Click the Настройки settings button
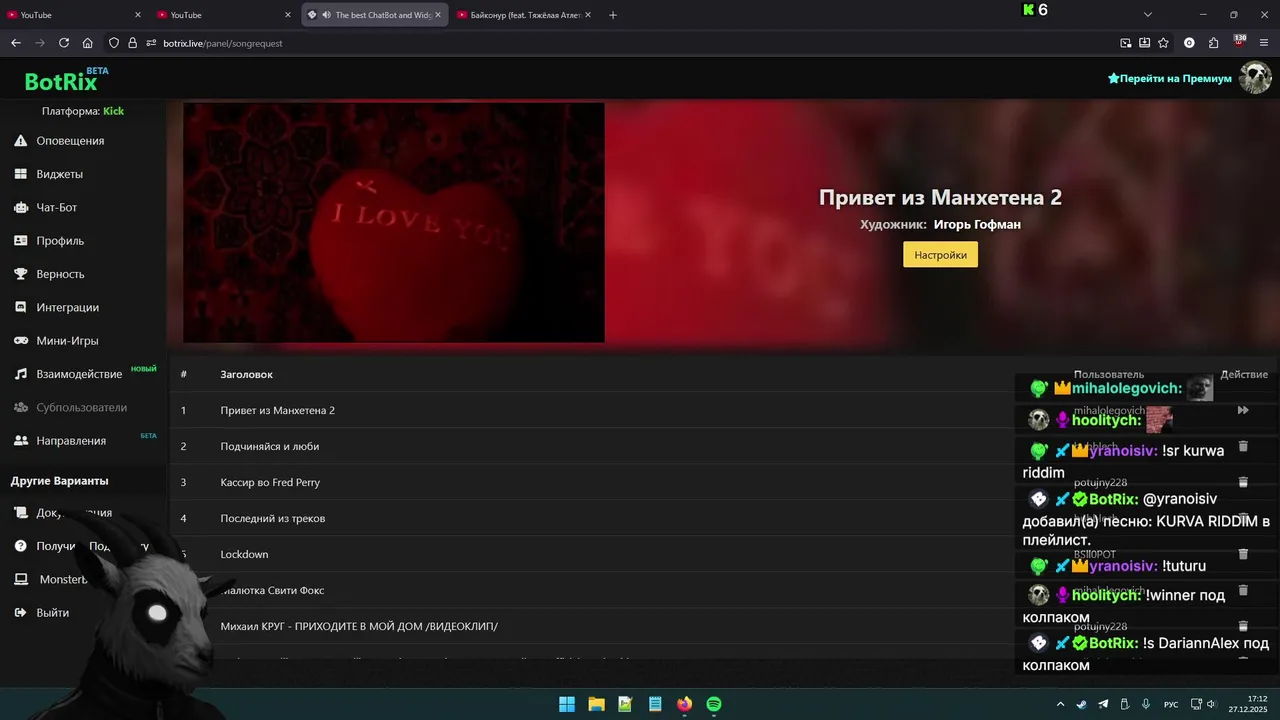This screenshot has height=720, width=1280. (x=940, y=255)
